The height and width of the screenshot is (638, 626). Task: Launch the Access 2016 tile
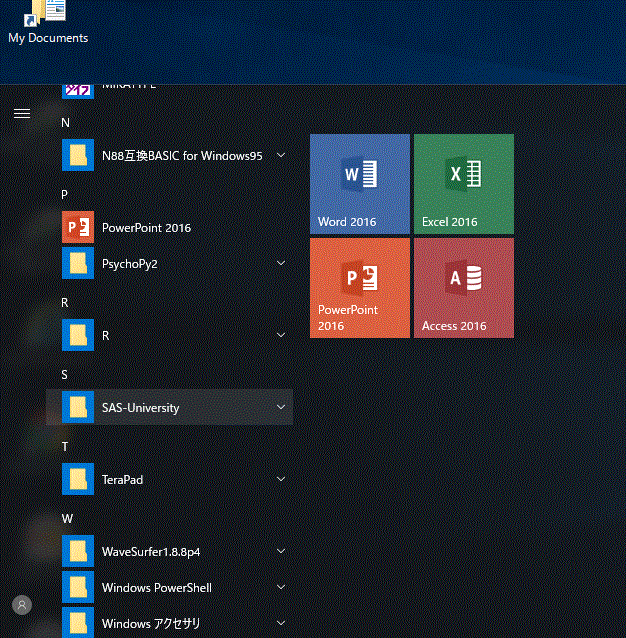[464, 288]
